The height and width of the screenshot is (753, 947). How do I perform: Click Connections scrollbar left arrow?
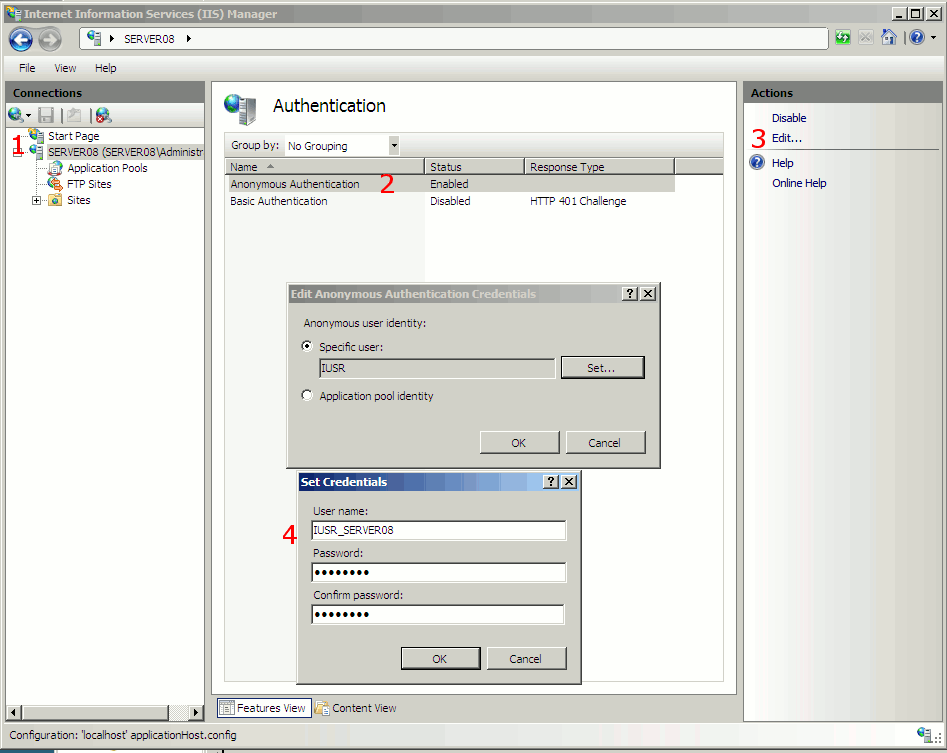[x=14, y=713]
